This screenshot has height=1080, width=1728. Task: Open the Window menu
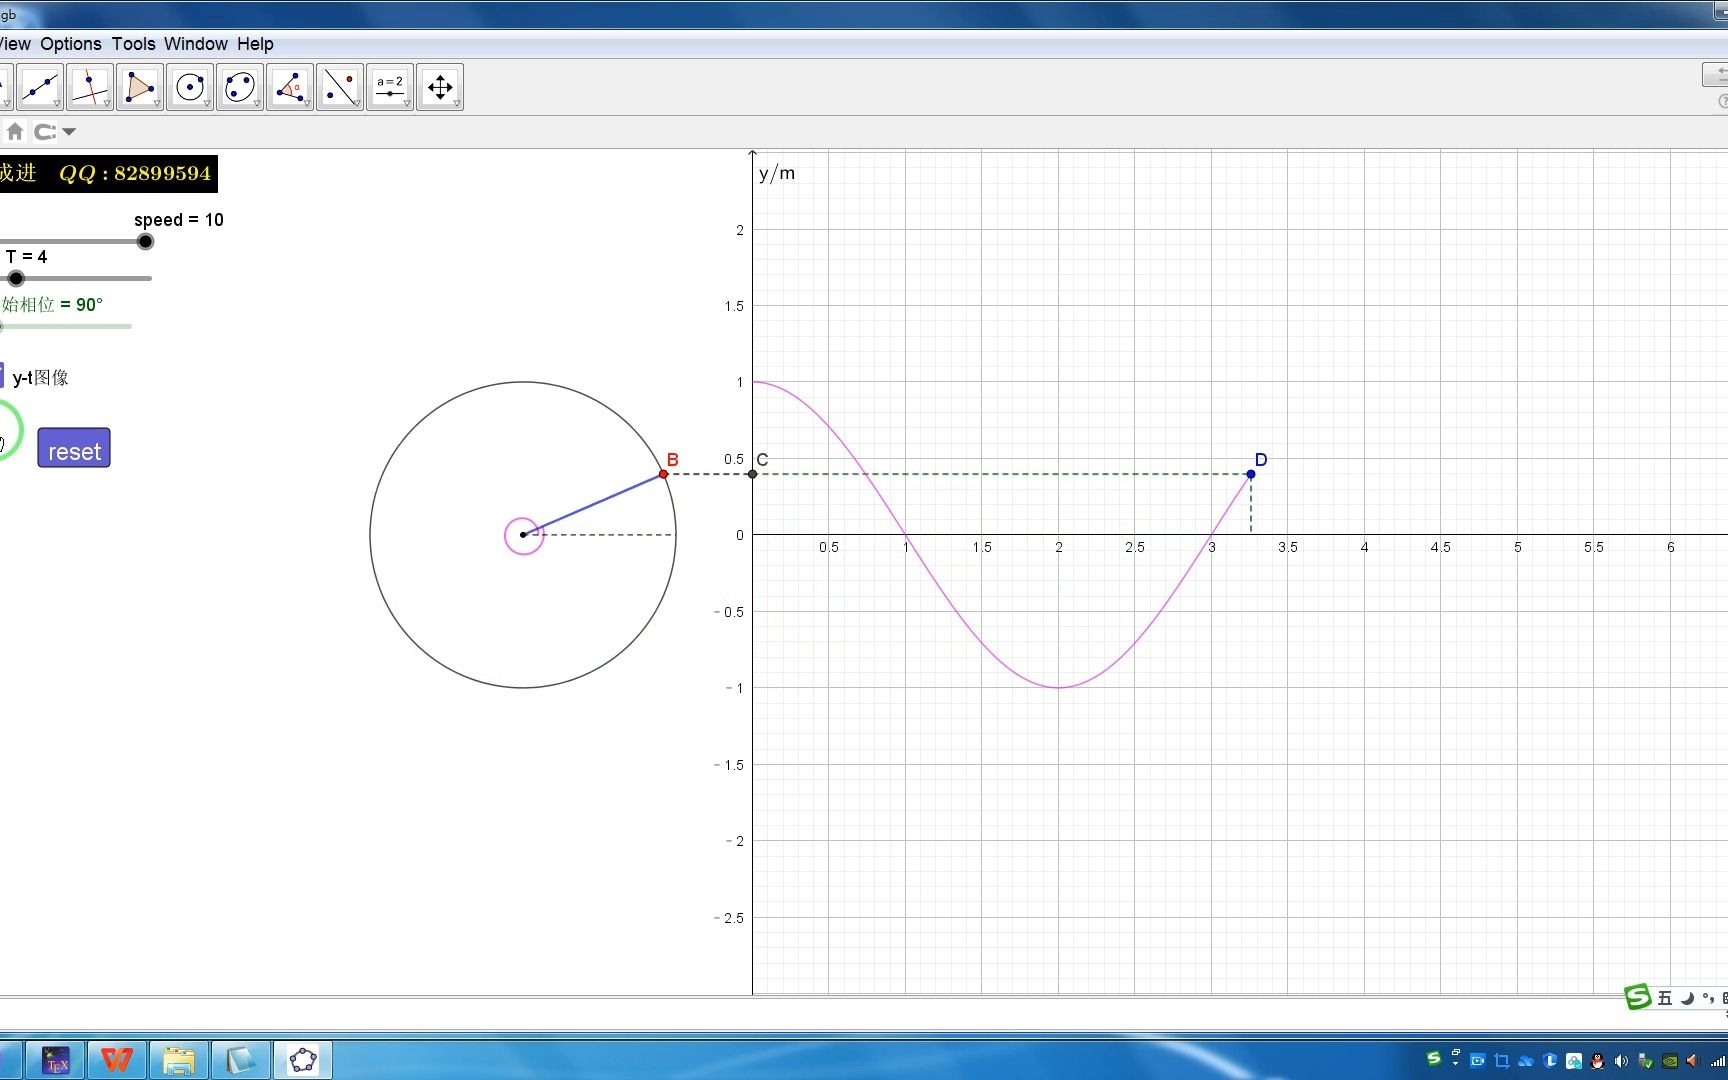(x=196, y=44)
